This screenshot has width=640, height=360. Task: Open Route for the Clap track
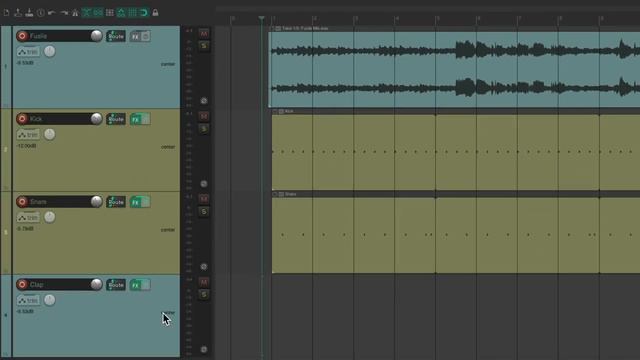116,285
